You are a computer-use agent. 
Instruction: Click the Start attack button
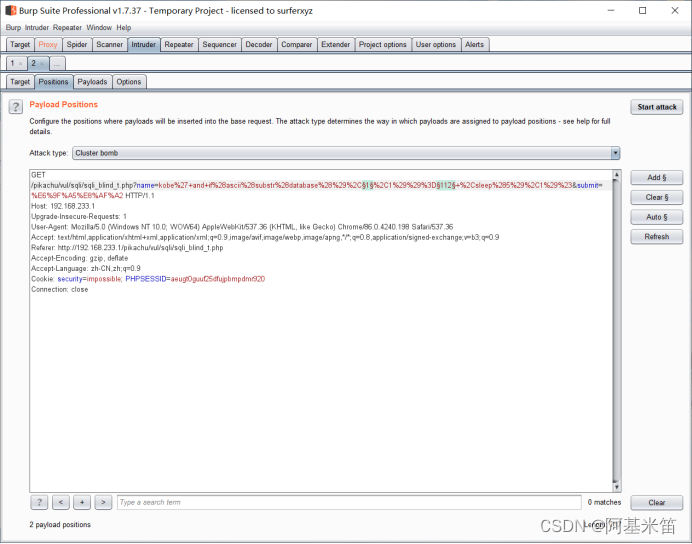point(657,107)
